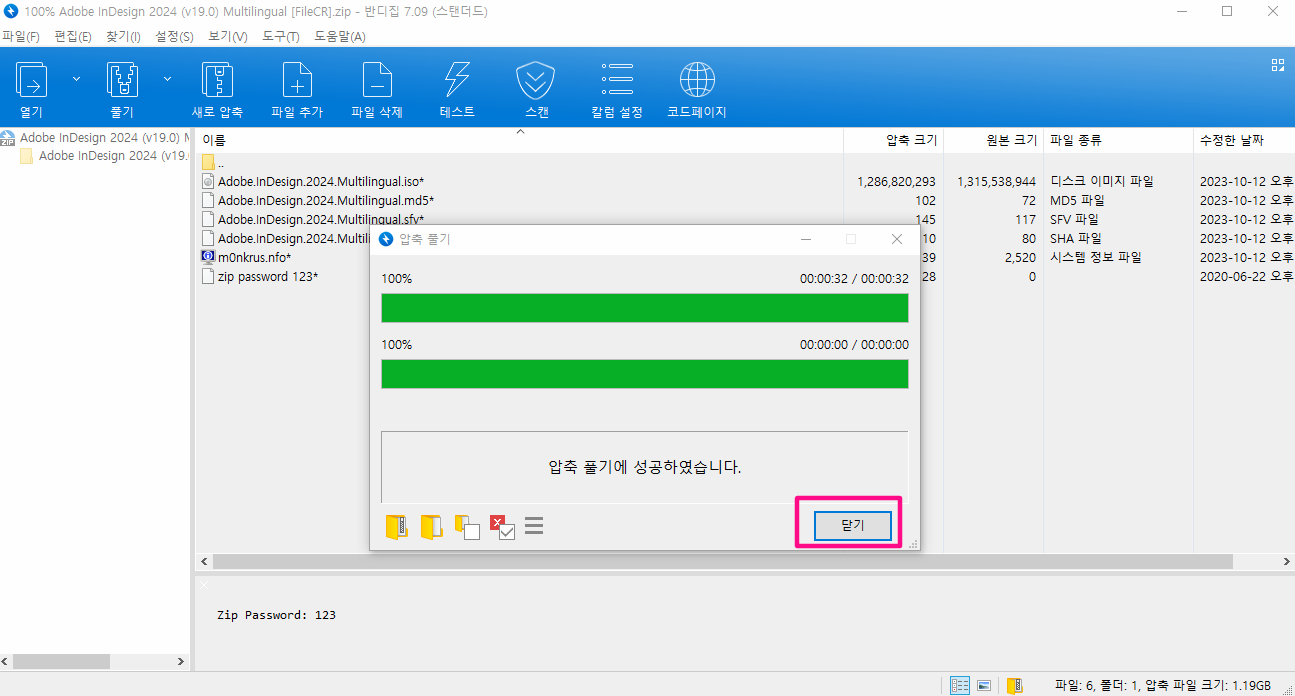Click the m0nkrus.nfo file icon
Image resolution: width=1295 pixels, height=696 pixels.
tap(208, 257)
